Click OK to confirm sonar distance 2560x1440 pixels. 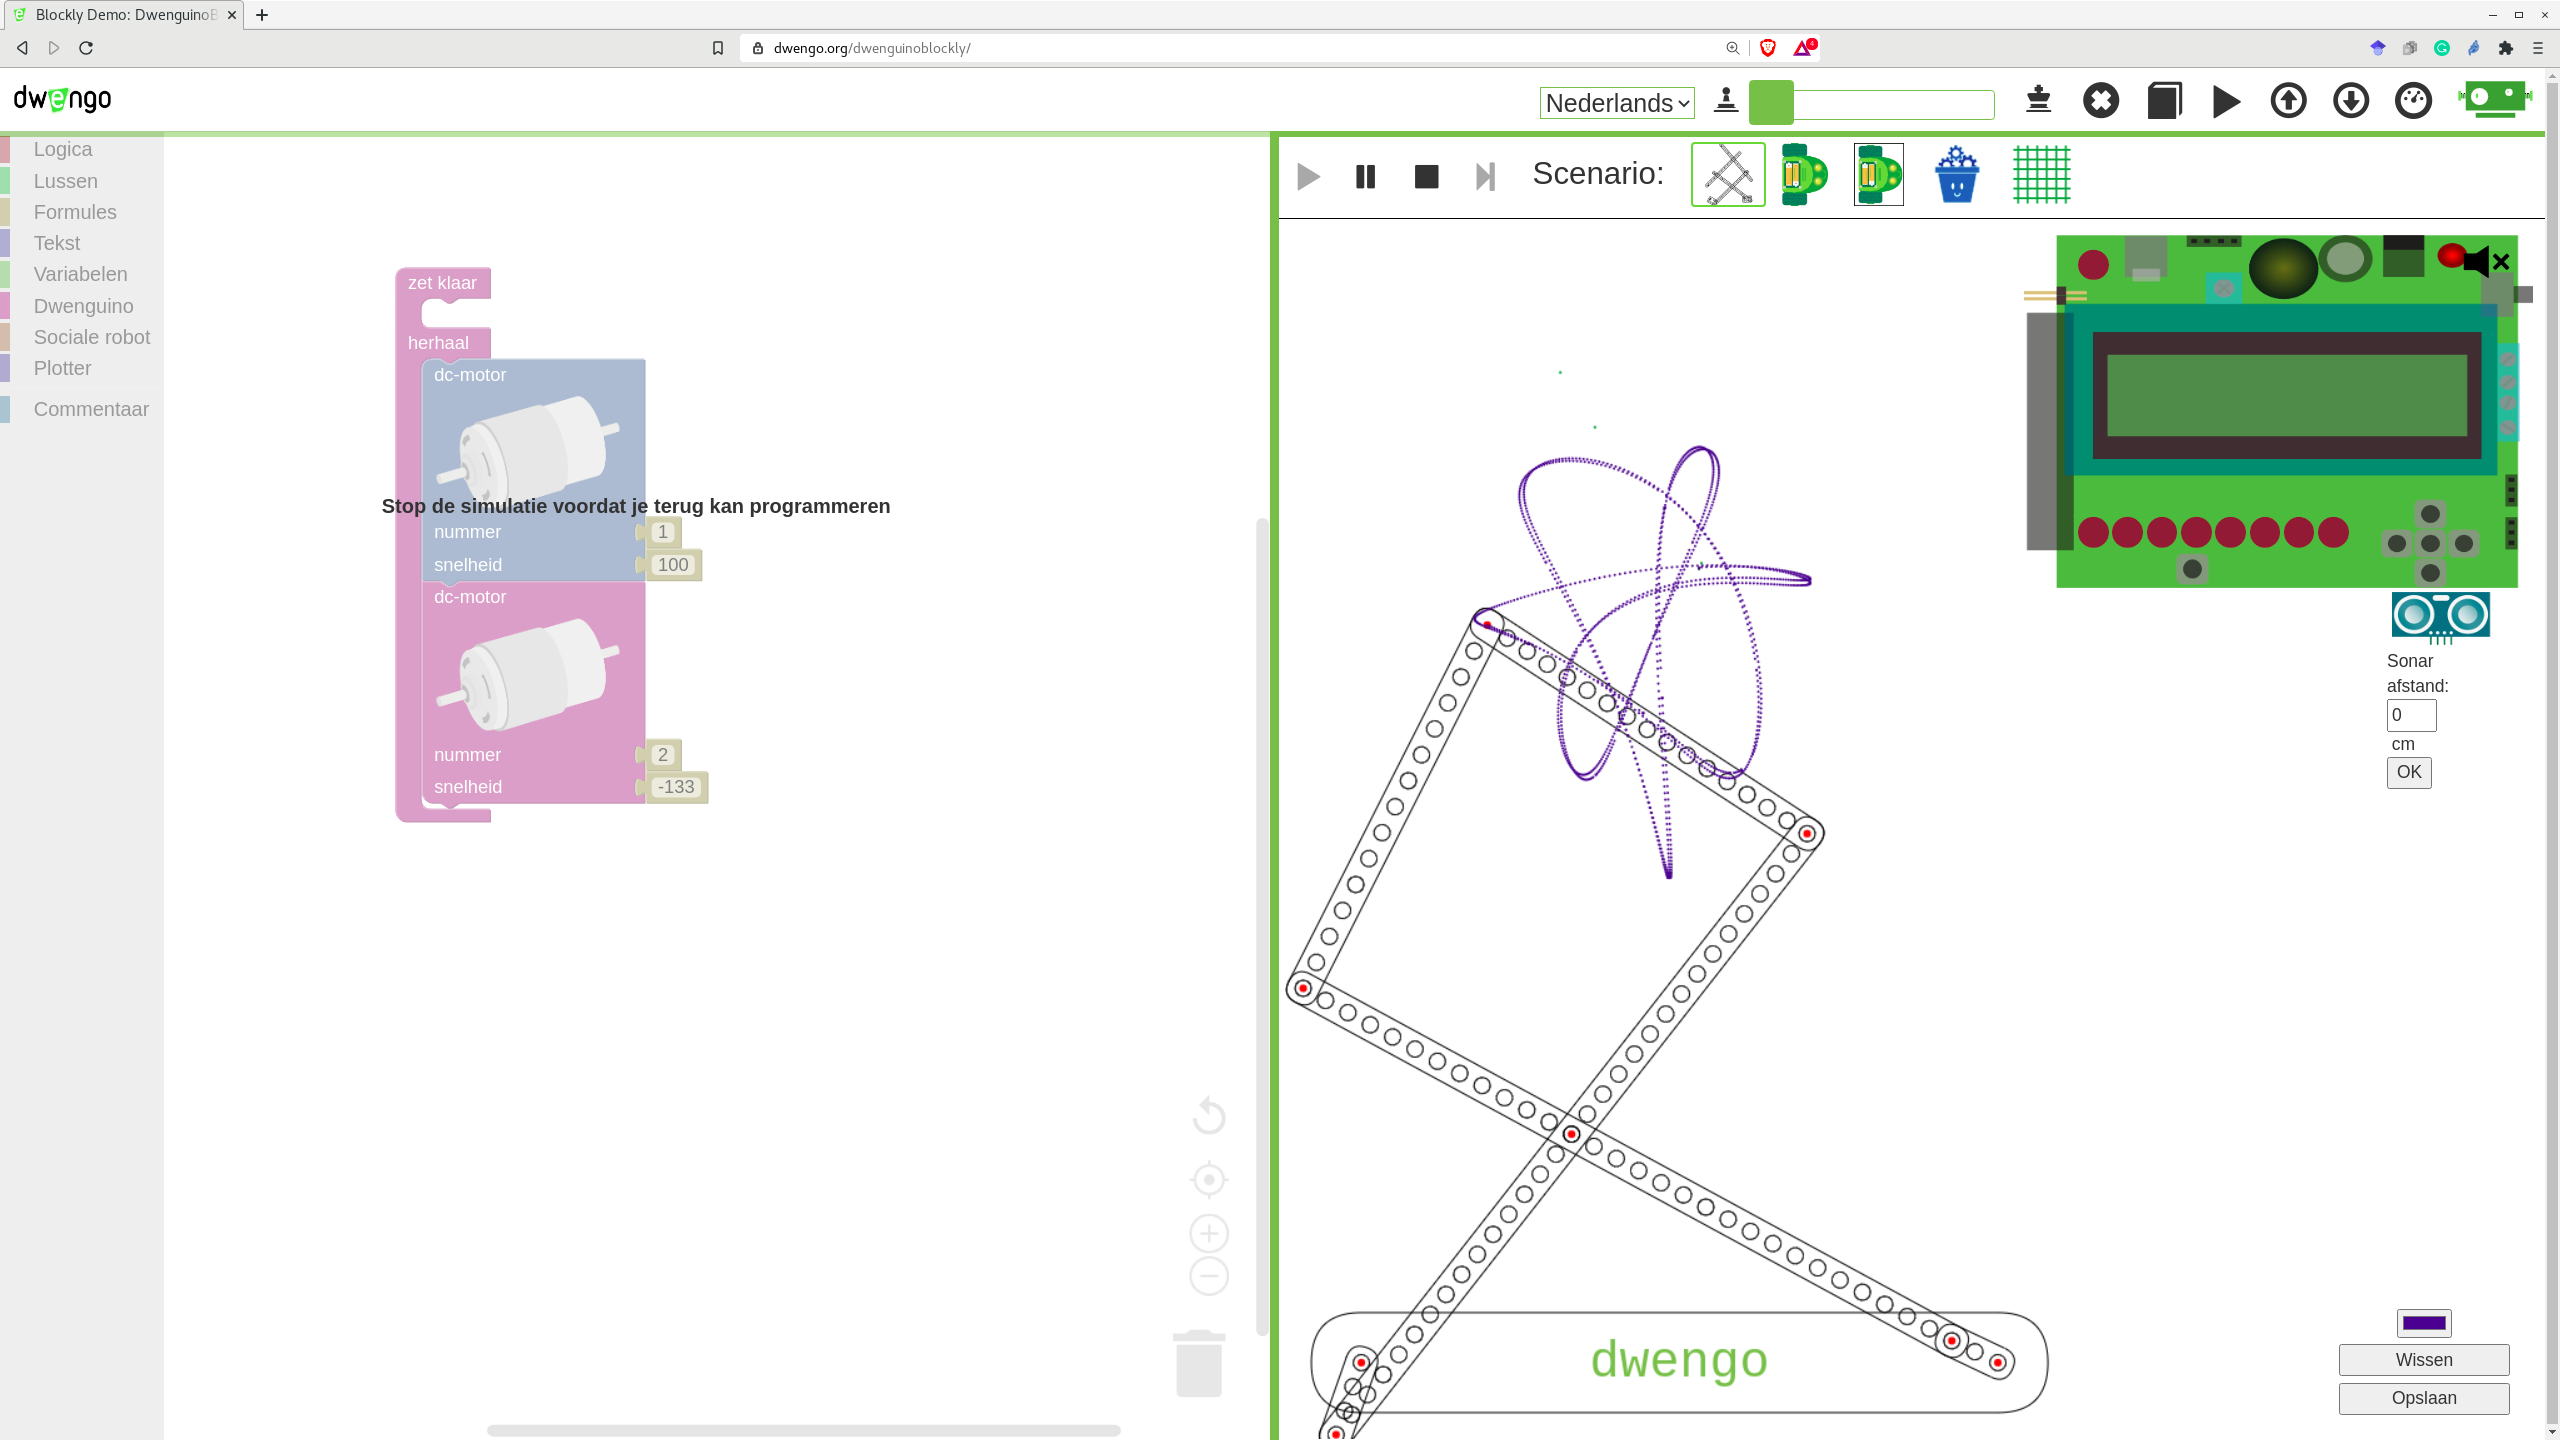coord(2409,772)
